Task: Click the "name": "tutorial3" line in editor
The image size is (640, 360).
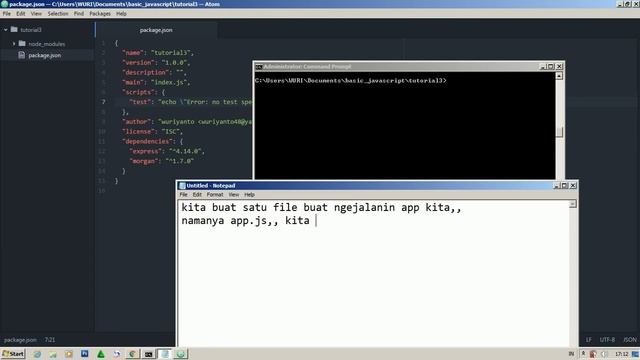Action: click(158, 53)
